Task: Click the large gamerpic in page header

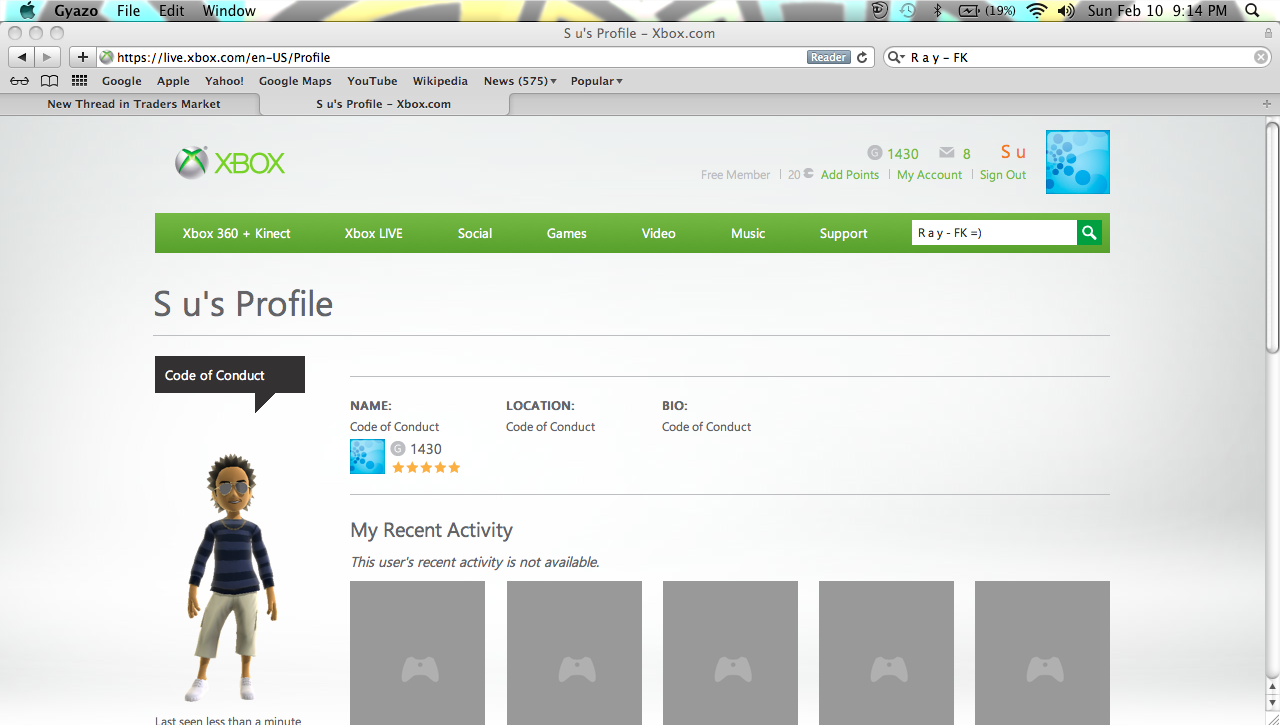Action: [x=1078, y=162]
